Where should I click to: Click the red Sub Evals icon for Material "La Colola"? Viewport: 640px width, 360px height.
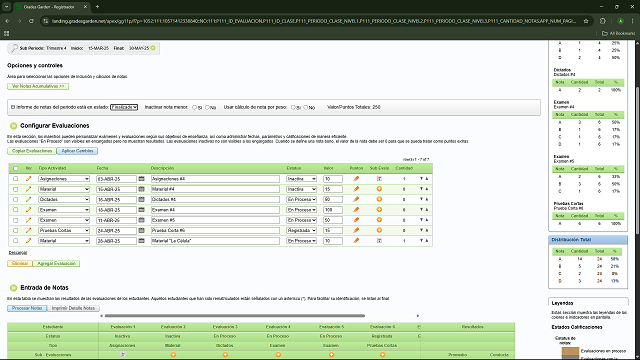[x=379, y=241]
